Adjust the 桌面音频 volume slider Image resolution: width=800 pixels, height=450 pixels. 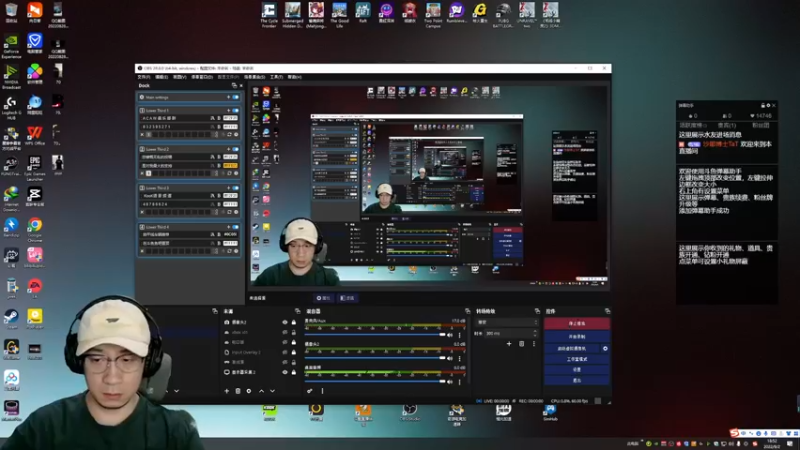coord(375,382)
